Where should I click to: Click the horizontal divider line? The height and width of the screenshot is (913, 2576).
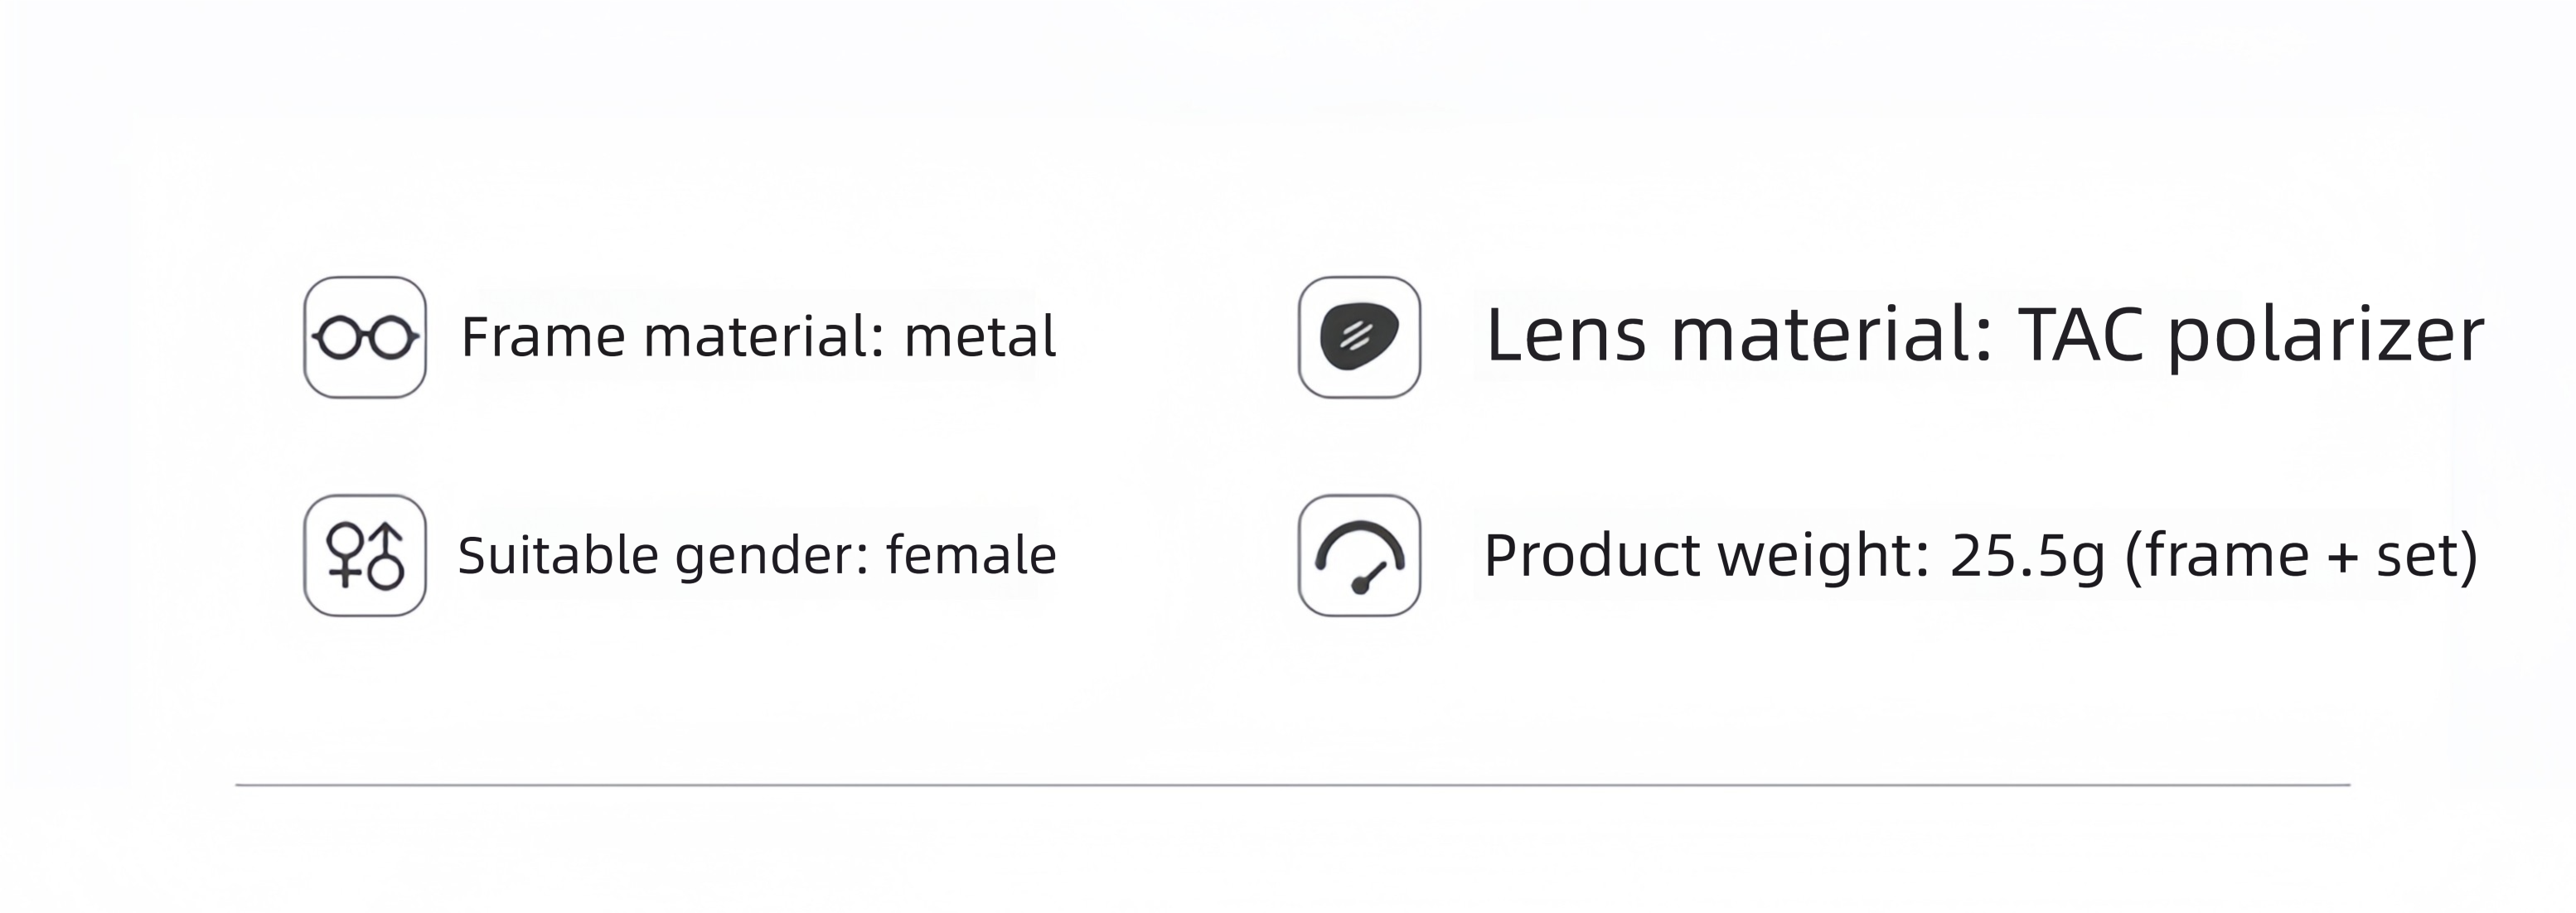[1292, 785]
